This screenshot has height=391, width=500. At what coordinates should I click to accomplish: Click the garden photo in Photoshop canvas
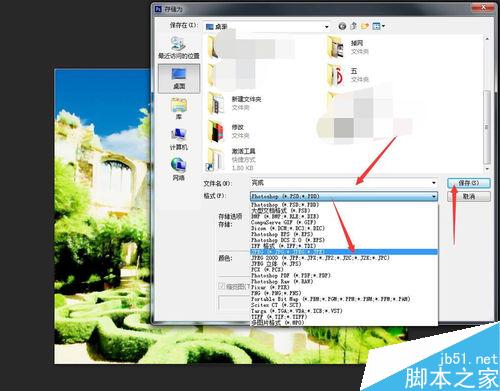[x=103, y=217]
